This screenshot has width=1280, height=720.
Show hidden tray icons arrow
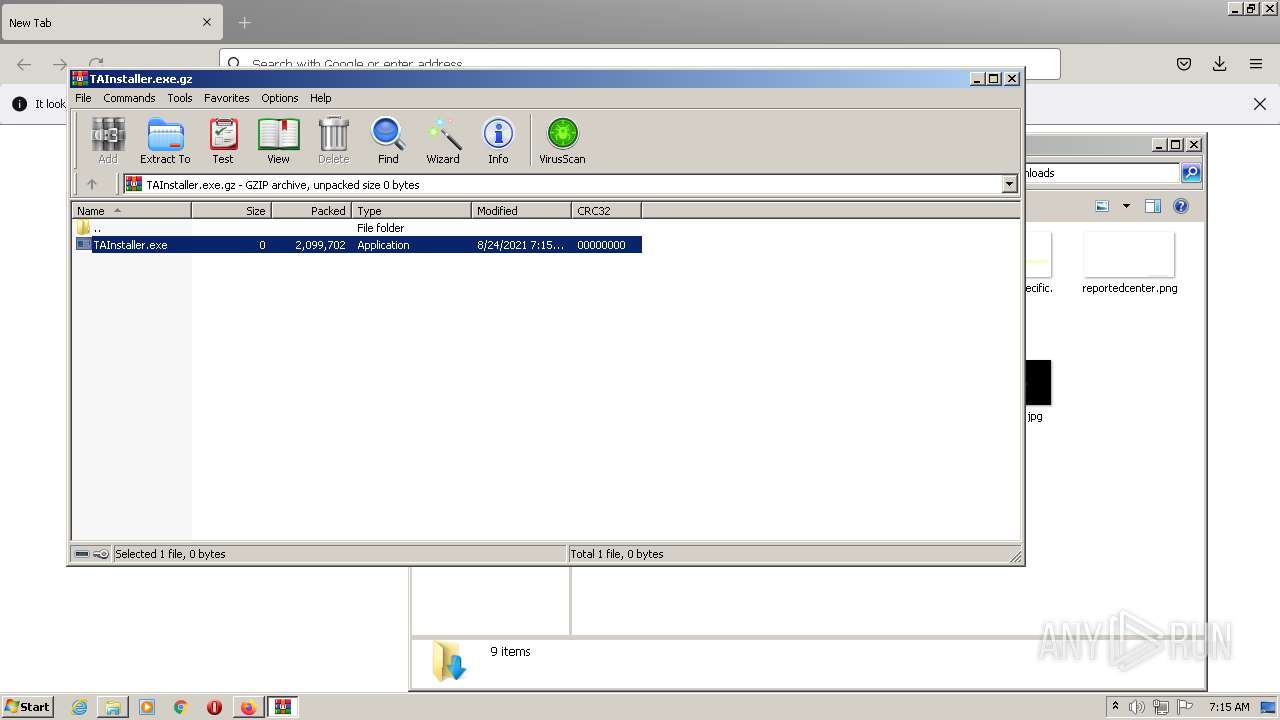(x=1115, y=707)
